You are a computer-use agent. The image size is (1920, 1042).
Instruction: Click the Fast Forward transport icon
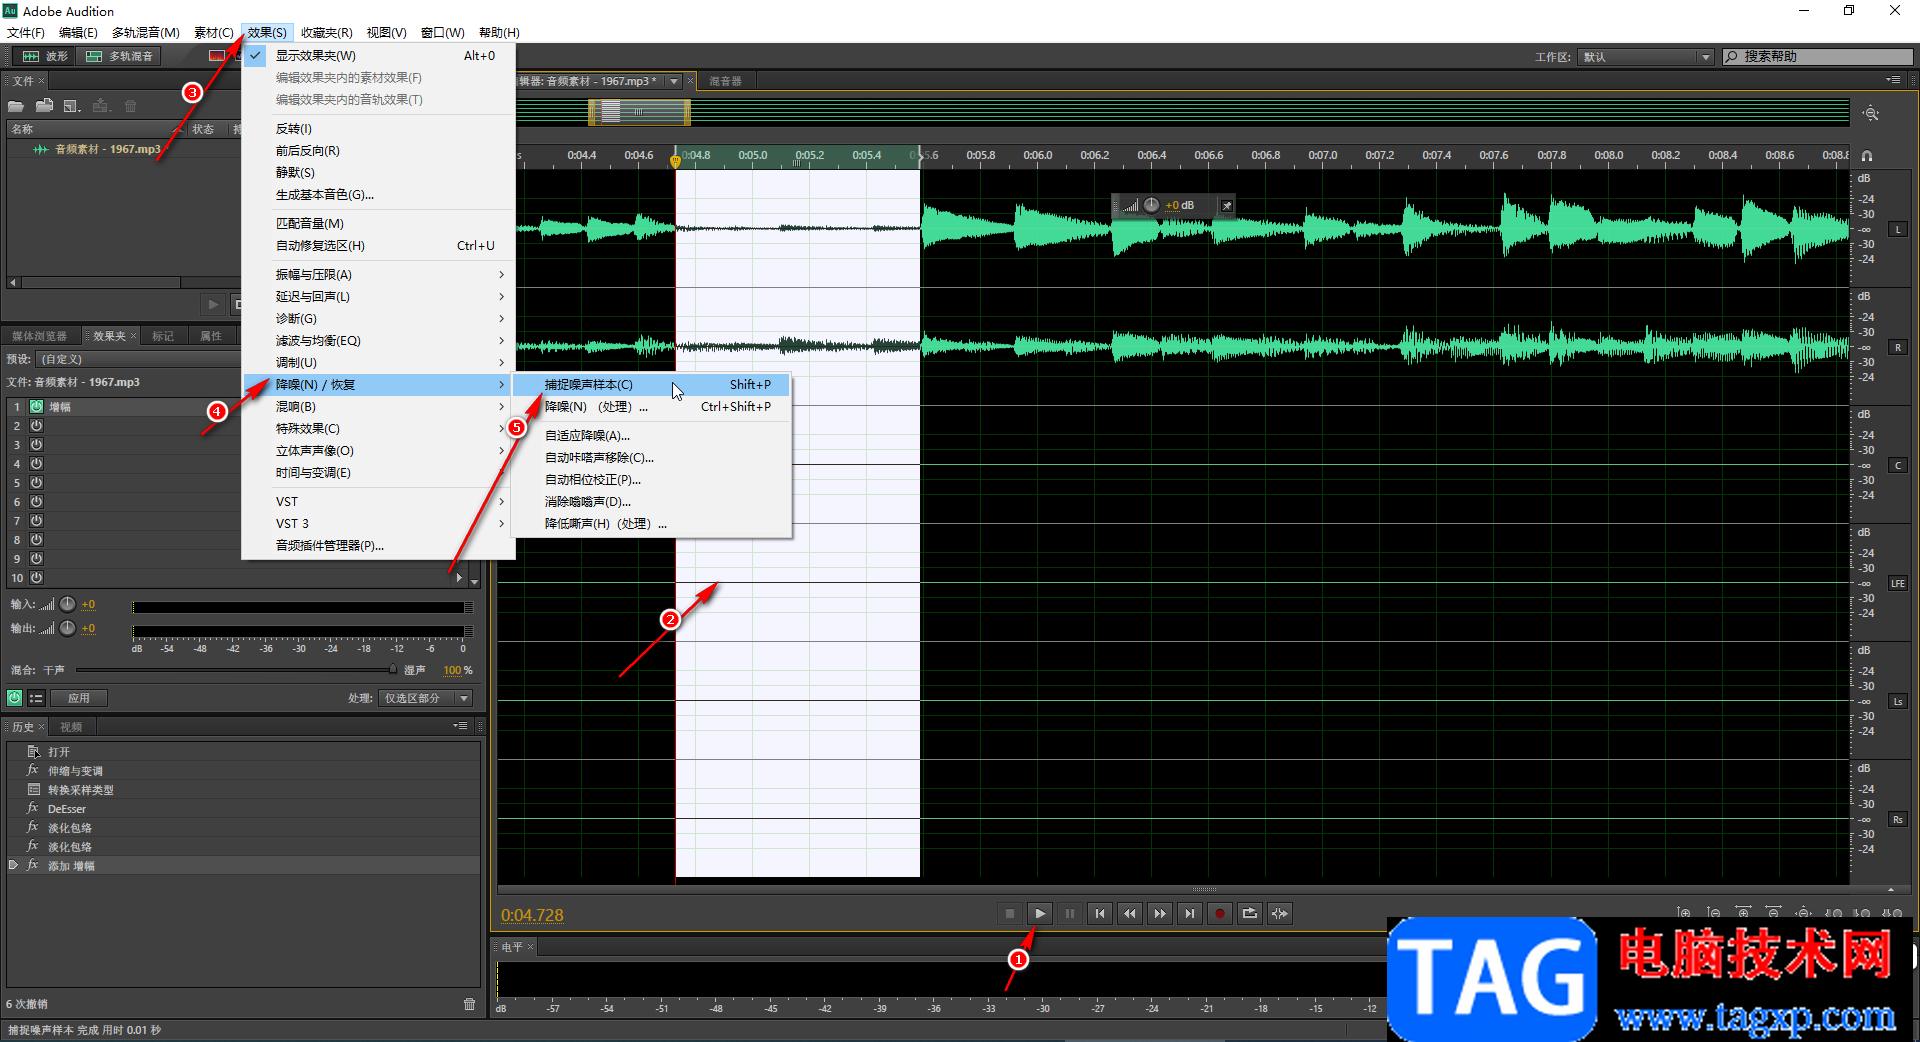click(x=1160, y=913)
